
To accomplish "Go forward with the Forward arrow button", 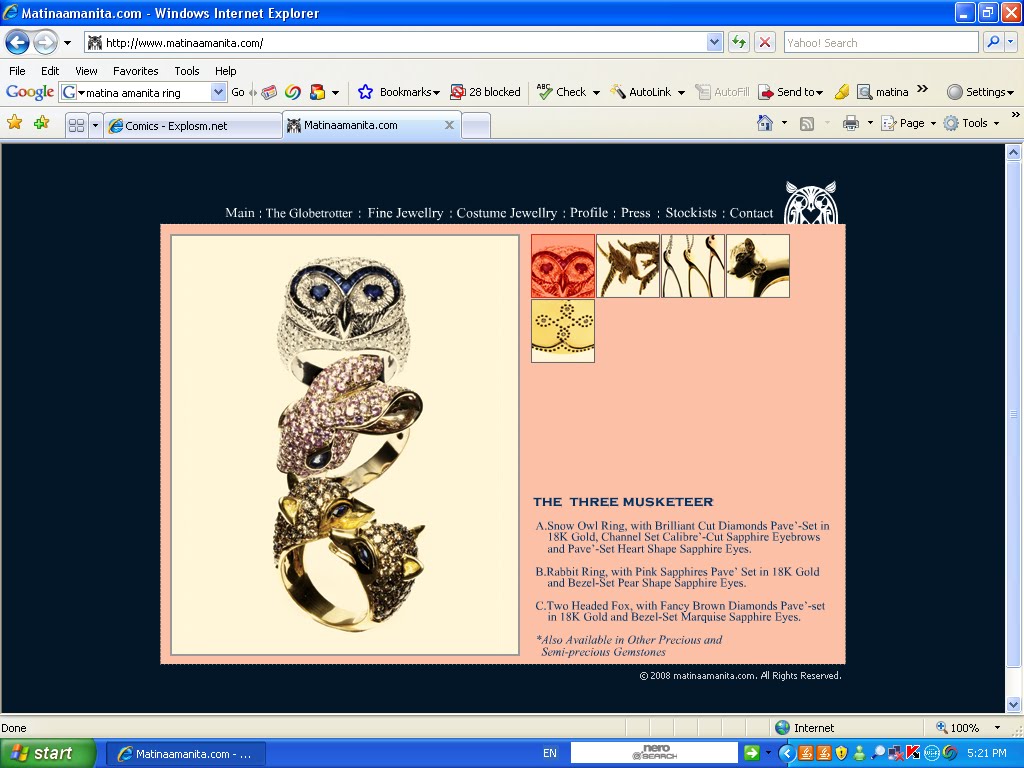I will coord(45,43).
